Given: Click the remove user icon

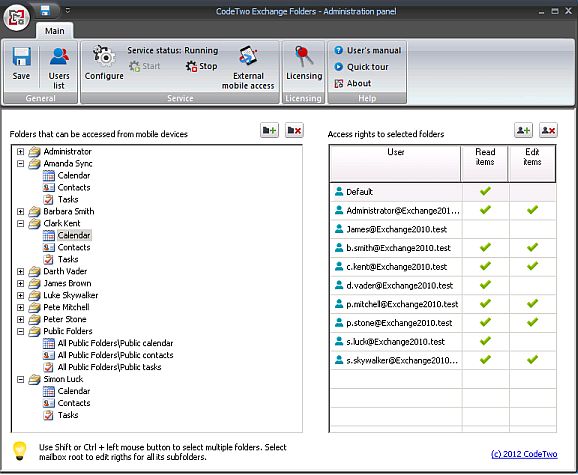Looking at the screenshot, I should pos(549,130).
